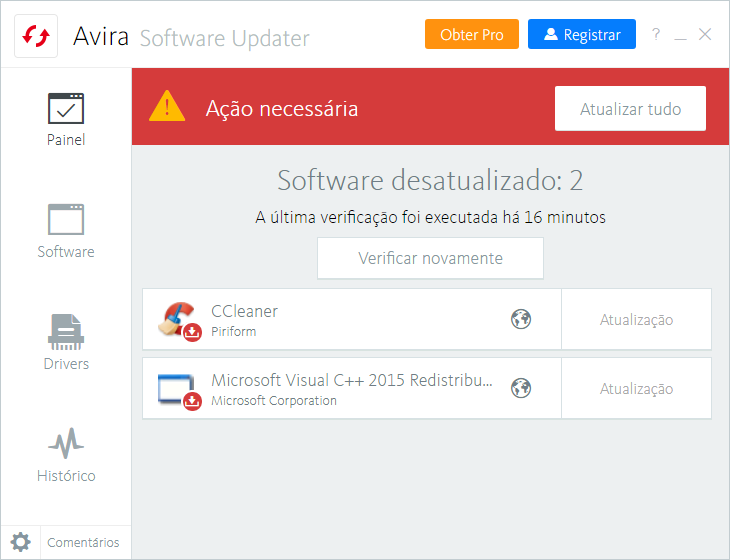This screenshot has height=560, width=730.
Task: Select the Piriform publisher text
Action: [233, 331]
